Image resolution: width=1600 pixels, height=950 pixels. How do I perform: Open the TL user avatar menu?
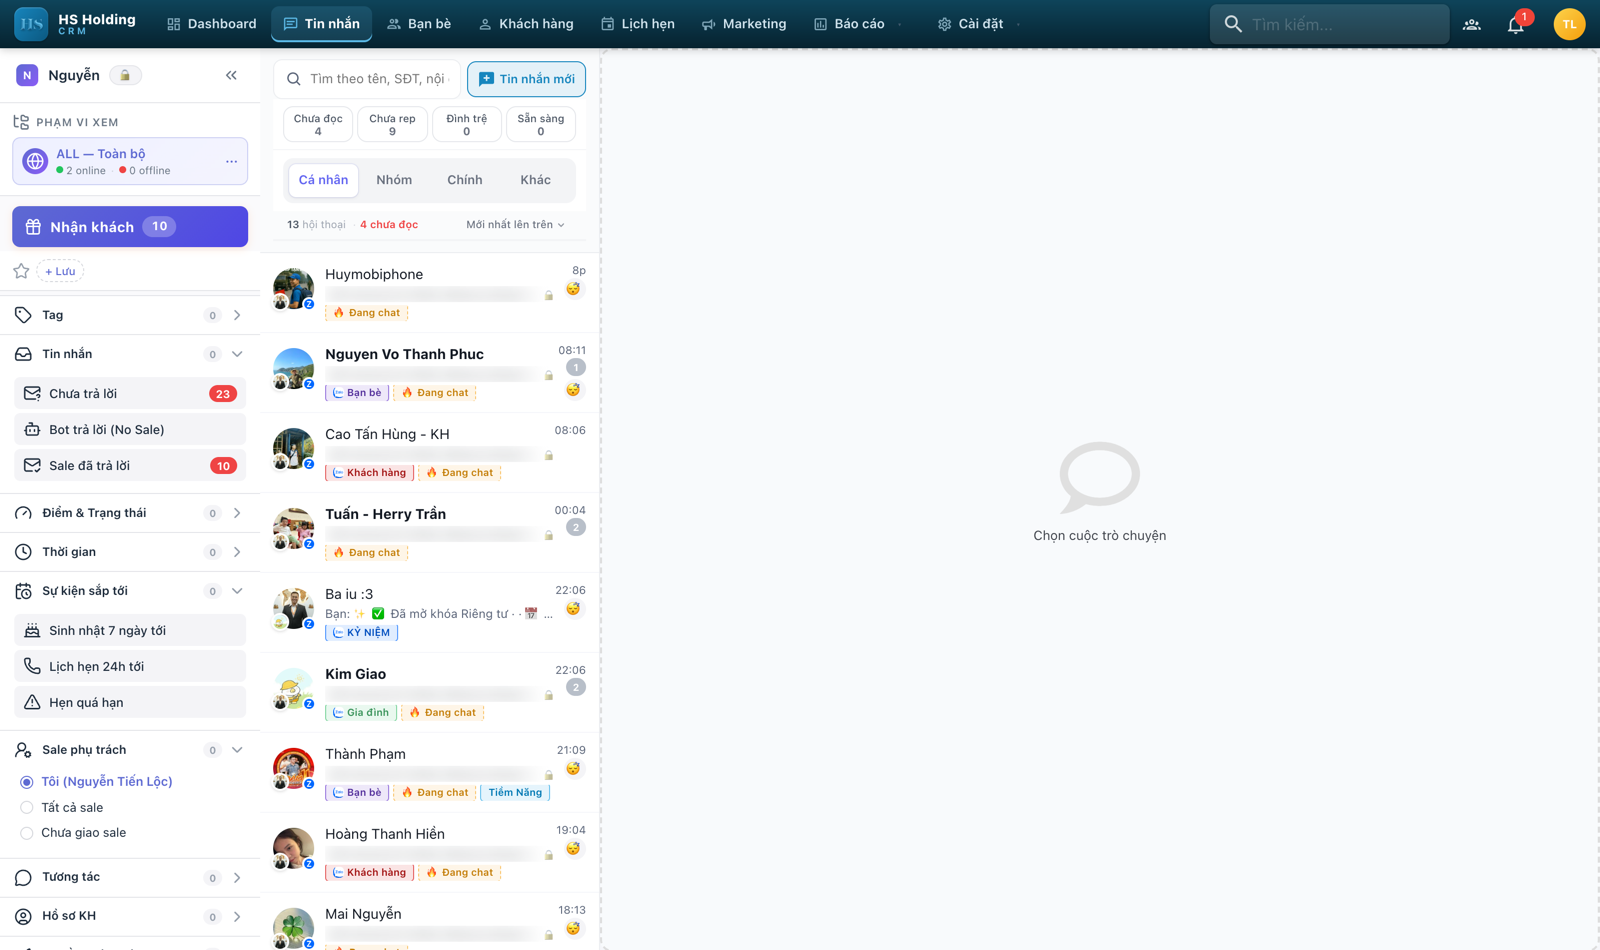1569,24
